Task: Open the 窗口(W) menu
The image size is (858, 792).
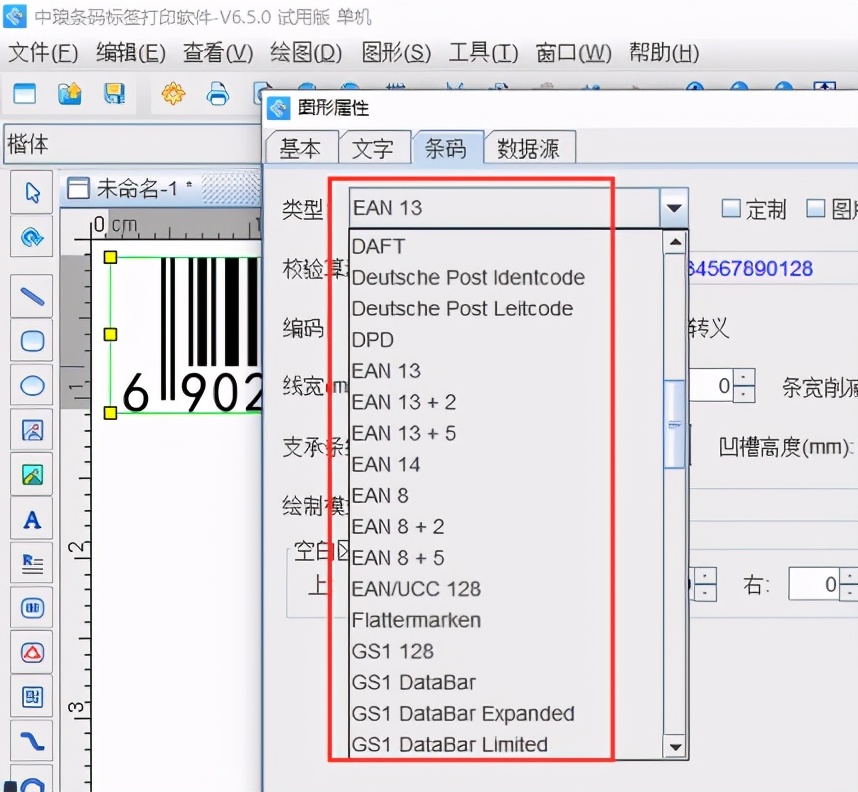Action: [x=573, y=53]
